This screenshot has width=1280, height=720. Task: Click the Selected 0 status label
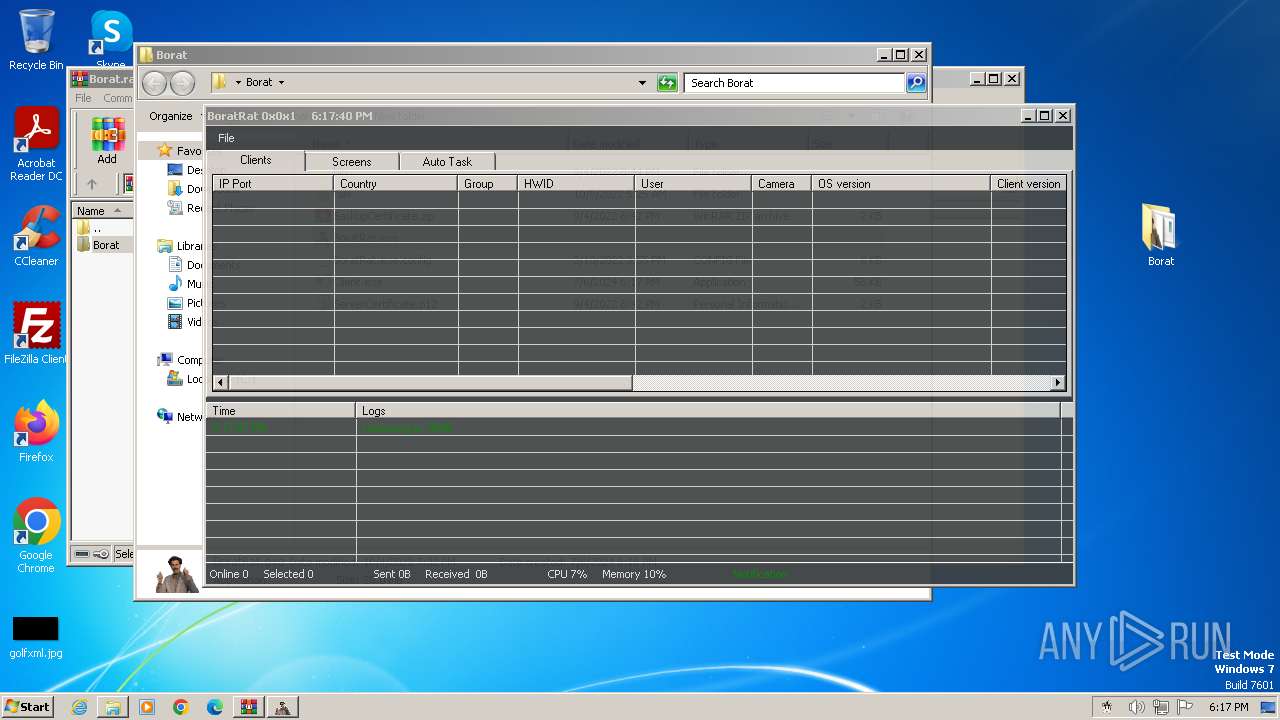pos(288,574)
